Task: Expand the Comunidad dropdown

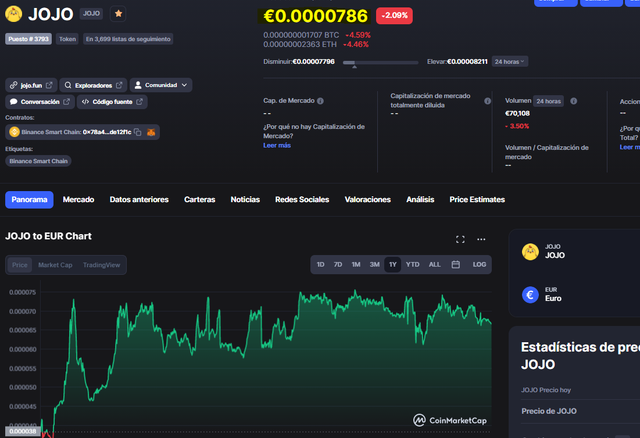Action: (x=161, y=85)
